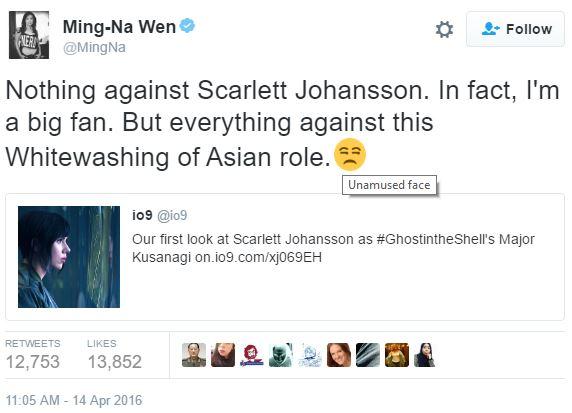
Task: Open the 11:05 AM - 14 Apr 2016 timestamp
Action: click(74, 400)
